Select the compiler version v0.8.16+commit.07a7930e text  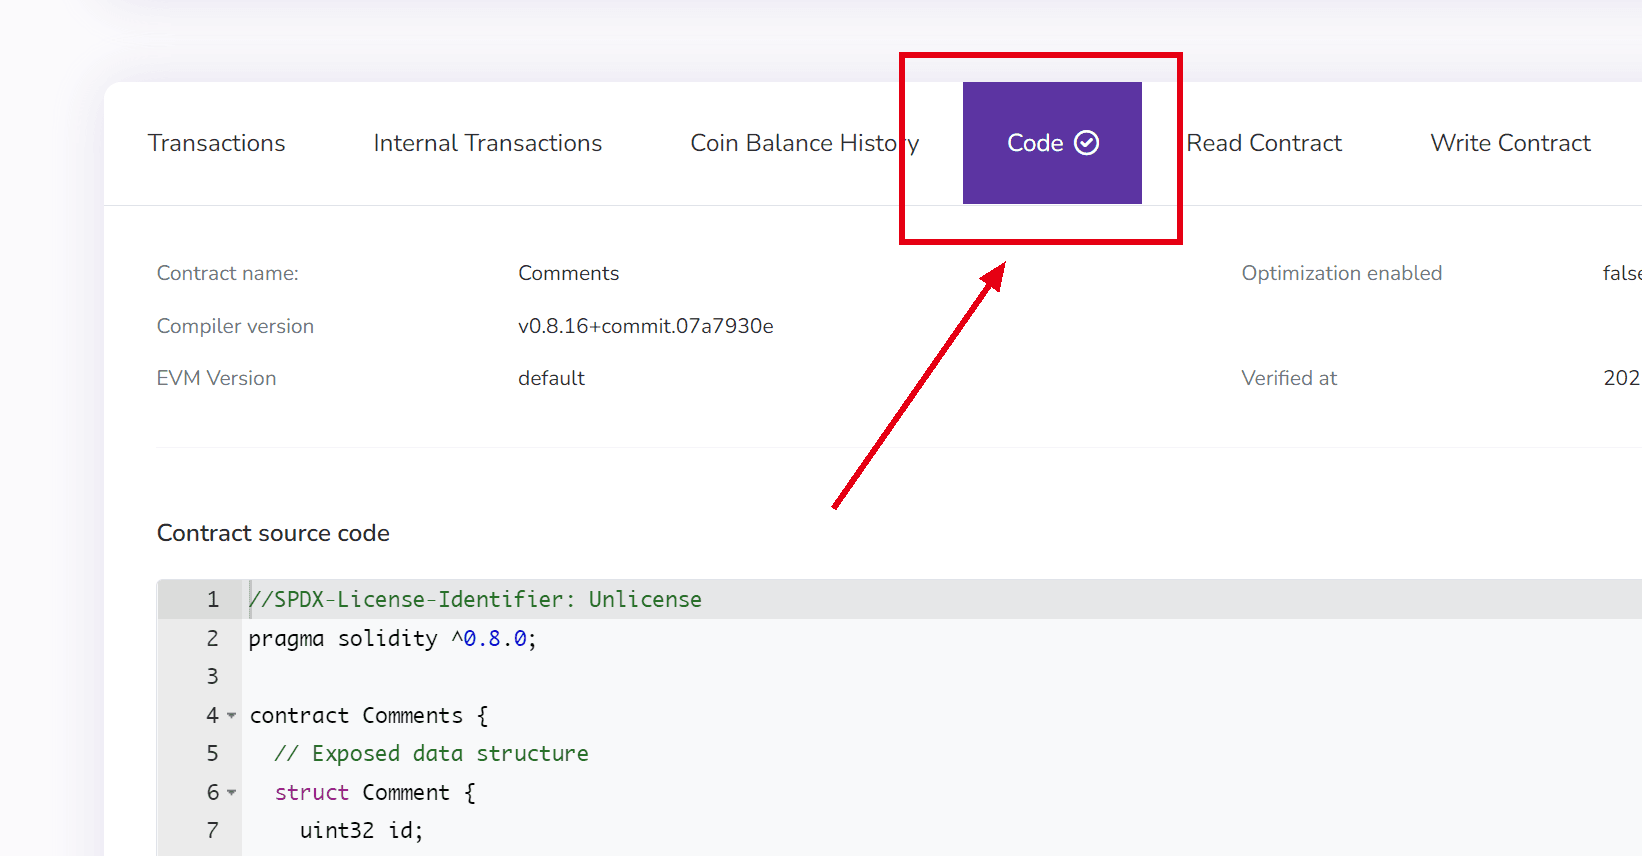point(645,326)
